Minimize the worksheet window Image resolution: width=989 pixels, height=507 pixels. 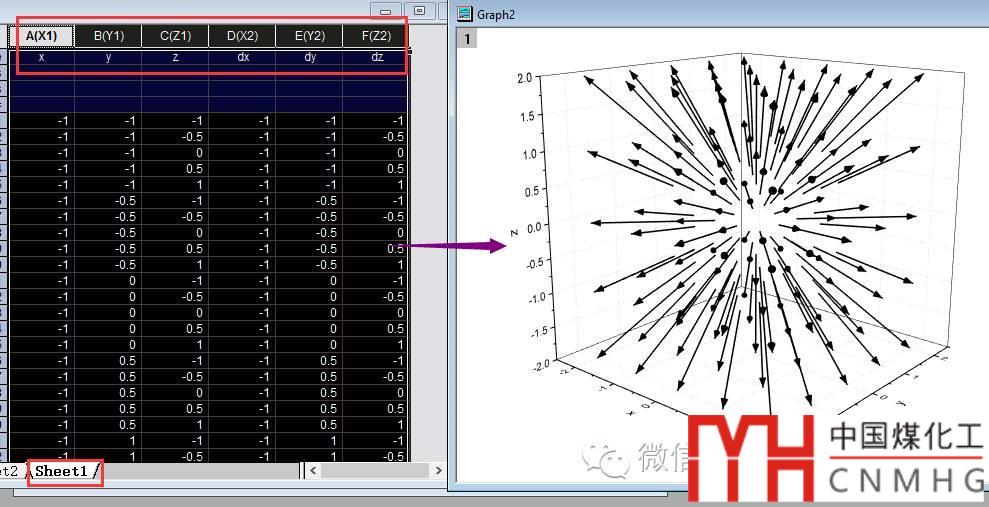[x=384, y=10]
